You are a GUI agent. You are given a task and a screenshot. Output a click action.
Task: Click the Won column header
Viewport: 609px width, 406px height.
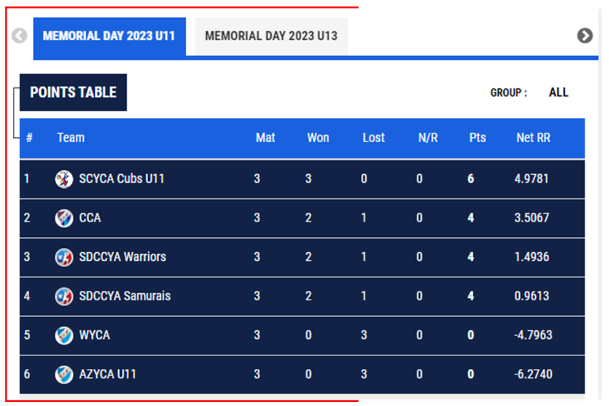[x=318, y=137]
